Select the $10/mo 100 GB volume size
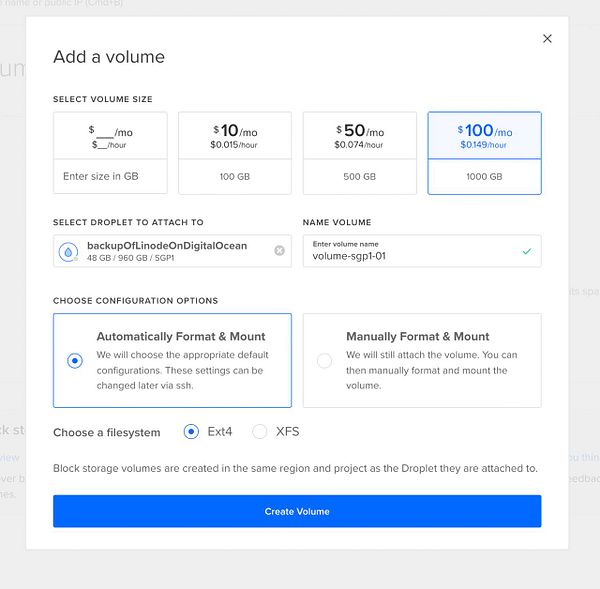600x589 pixels. pyautogui.click(x=235, y=153)
